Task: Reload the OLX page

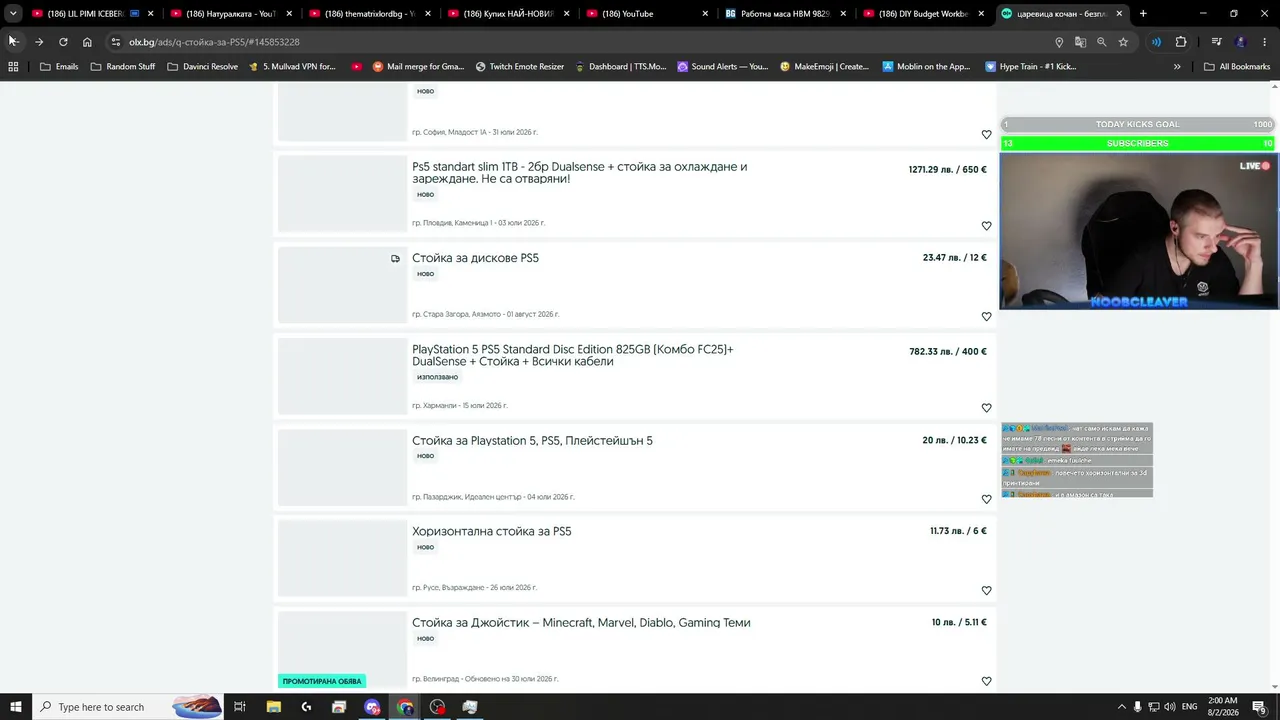Action: click(63, 42)
